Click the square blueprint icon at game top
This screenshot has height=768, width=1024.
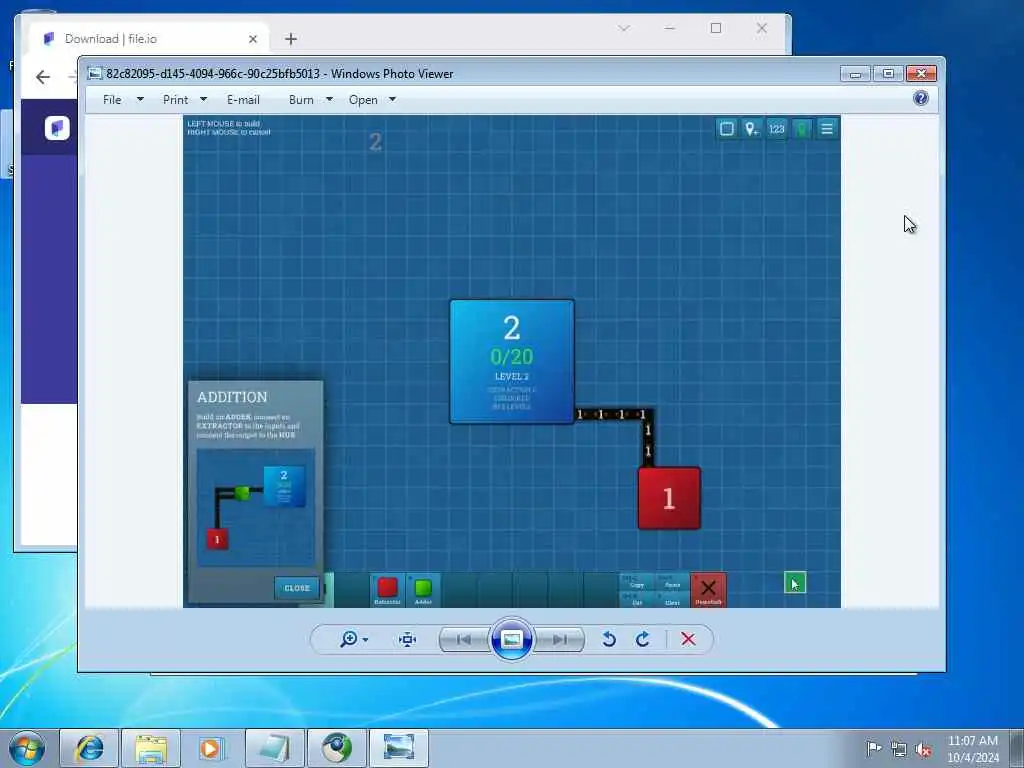tap(726, 129)
